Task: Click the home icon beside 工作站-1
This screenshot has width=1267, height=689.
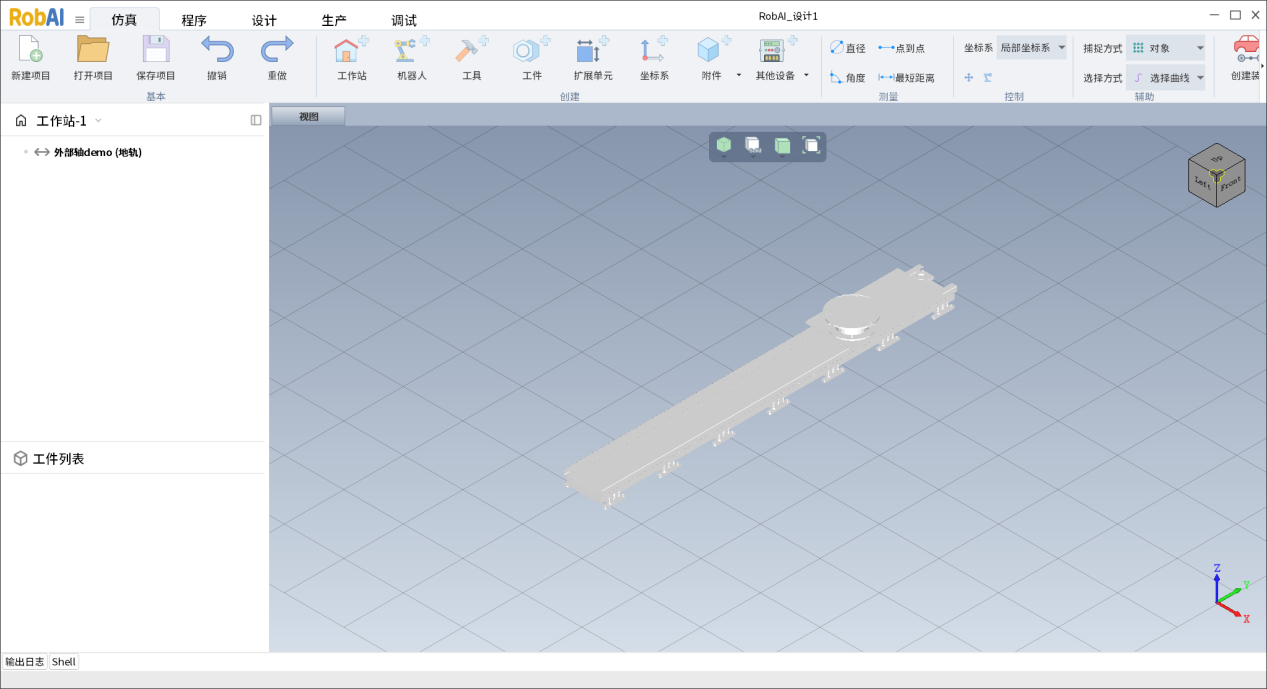Action: click(x=21, y=120)
